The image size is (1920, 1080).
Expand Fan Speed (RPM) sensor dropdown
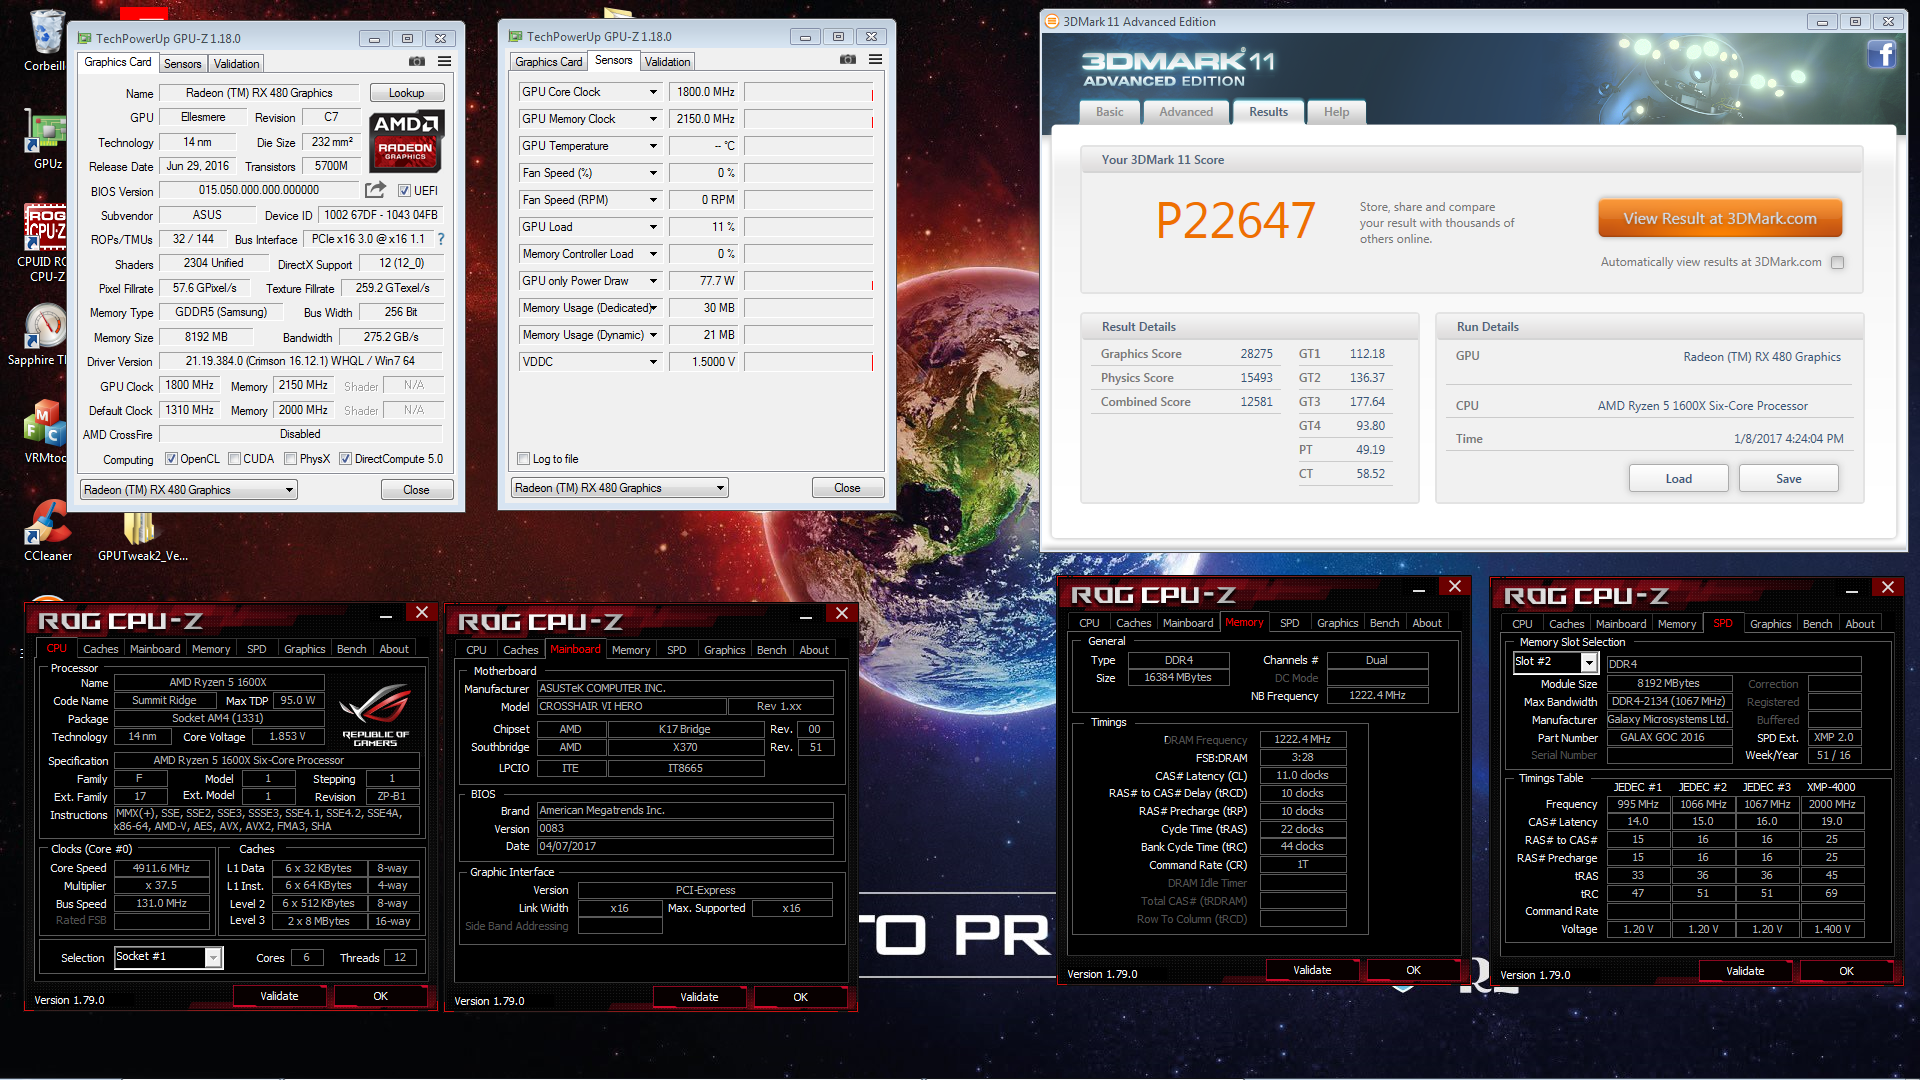(x=653, y=200)
